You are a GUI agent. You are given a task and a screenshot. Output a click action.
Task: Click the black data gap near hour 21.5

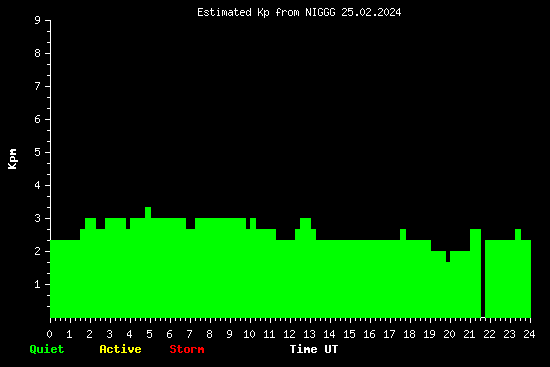click(483, 274)
